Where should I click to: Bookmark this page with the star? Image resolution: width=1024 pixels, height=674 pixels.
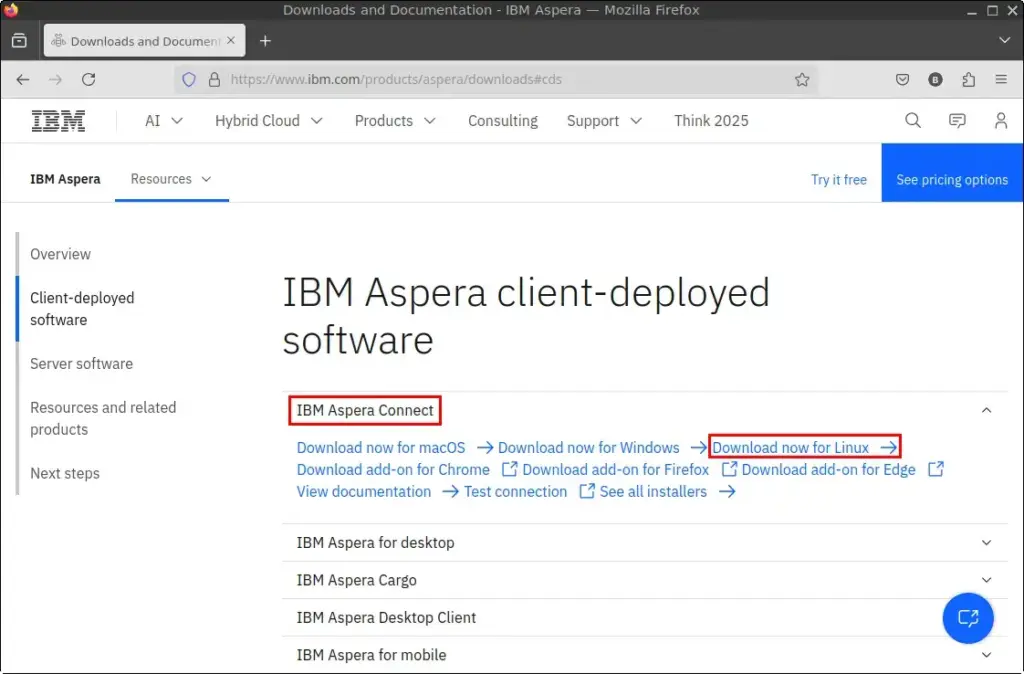802,80
